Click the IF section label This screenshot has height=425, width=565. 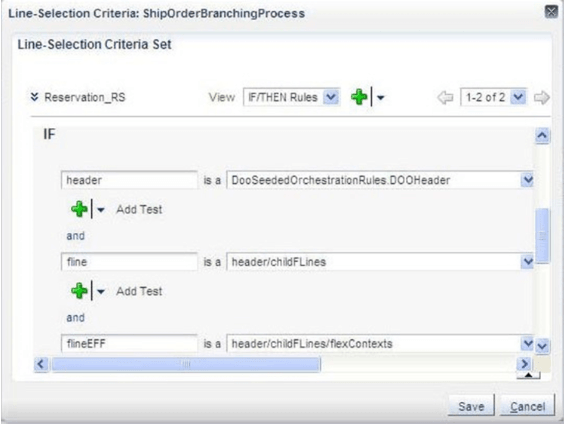click(x=49, y=134)
